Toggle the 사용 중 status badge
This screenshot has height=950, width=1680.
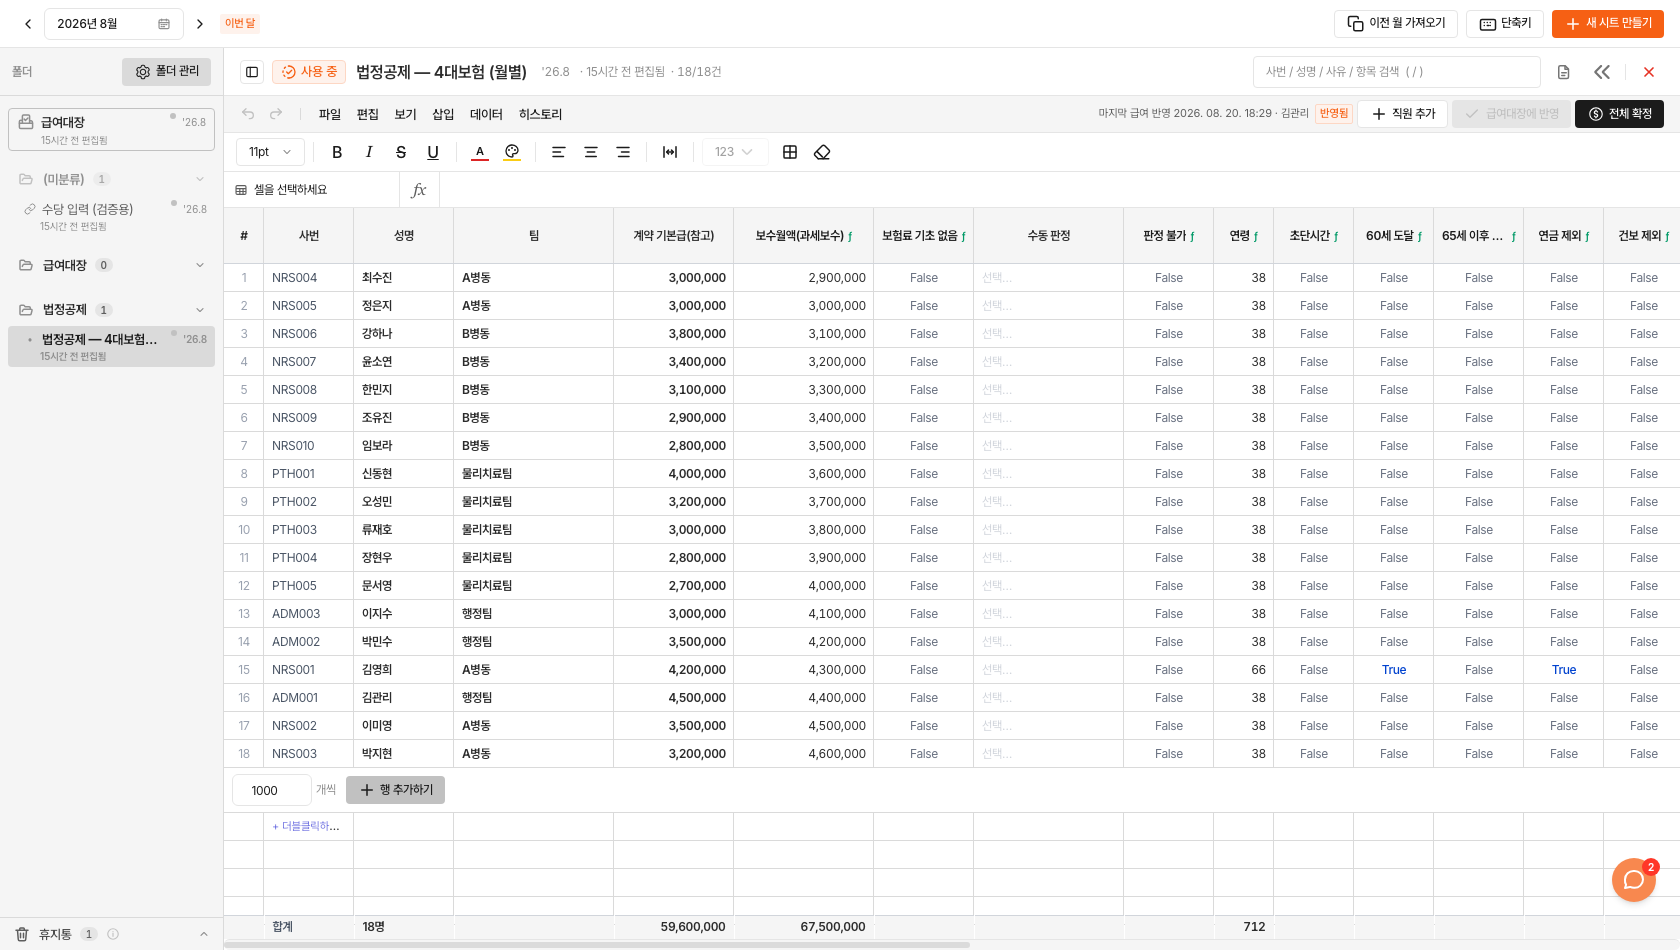[309, 72]
